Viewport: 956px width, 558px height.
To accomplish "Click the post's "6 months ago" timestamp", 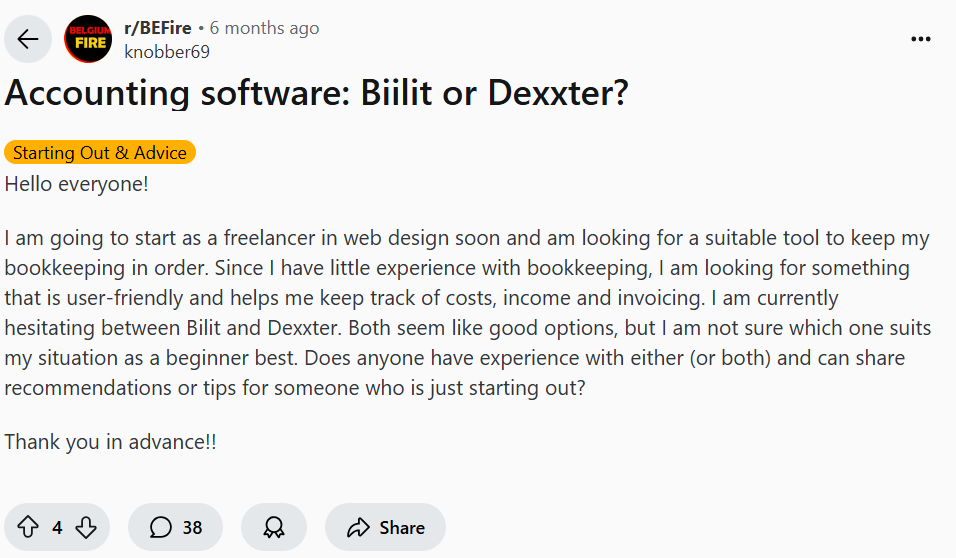I will [264, 28].
